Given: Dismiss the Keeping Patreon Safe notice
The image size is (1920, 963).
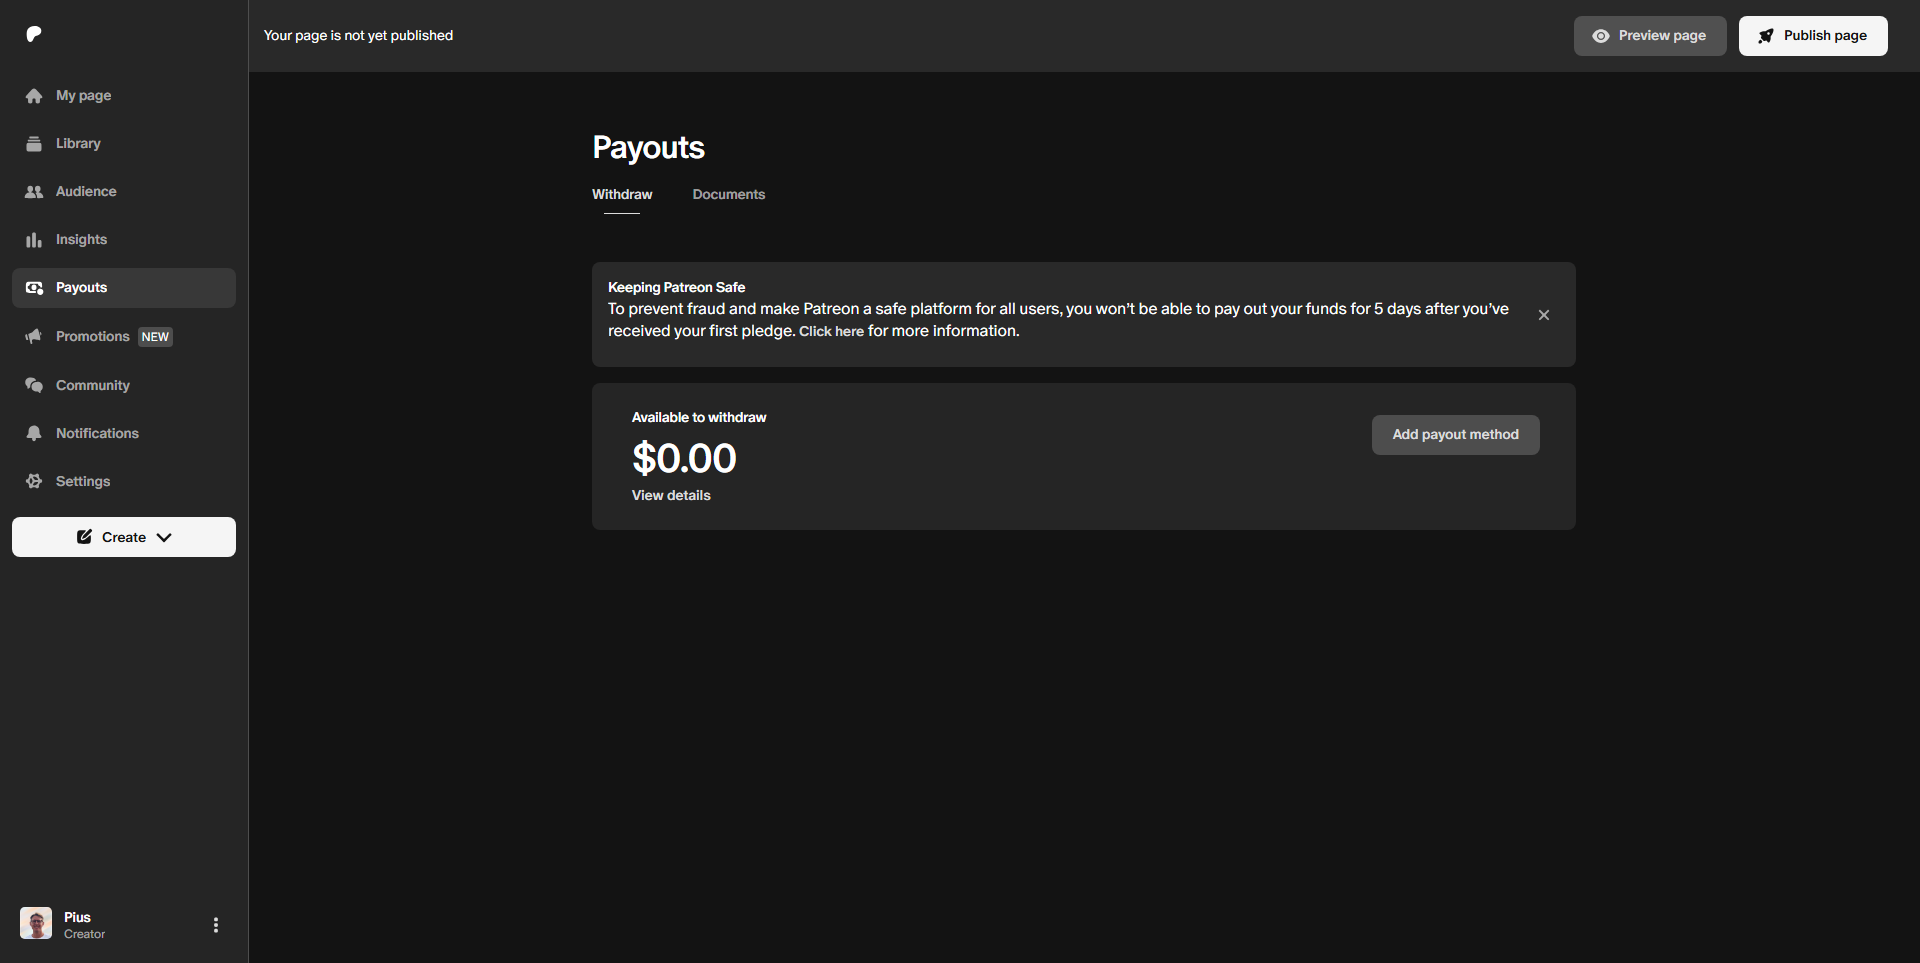Looking at the screenshot, I should pos(1544,315).
